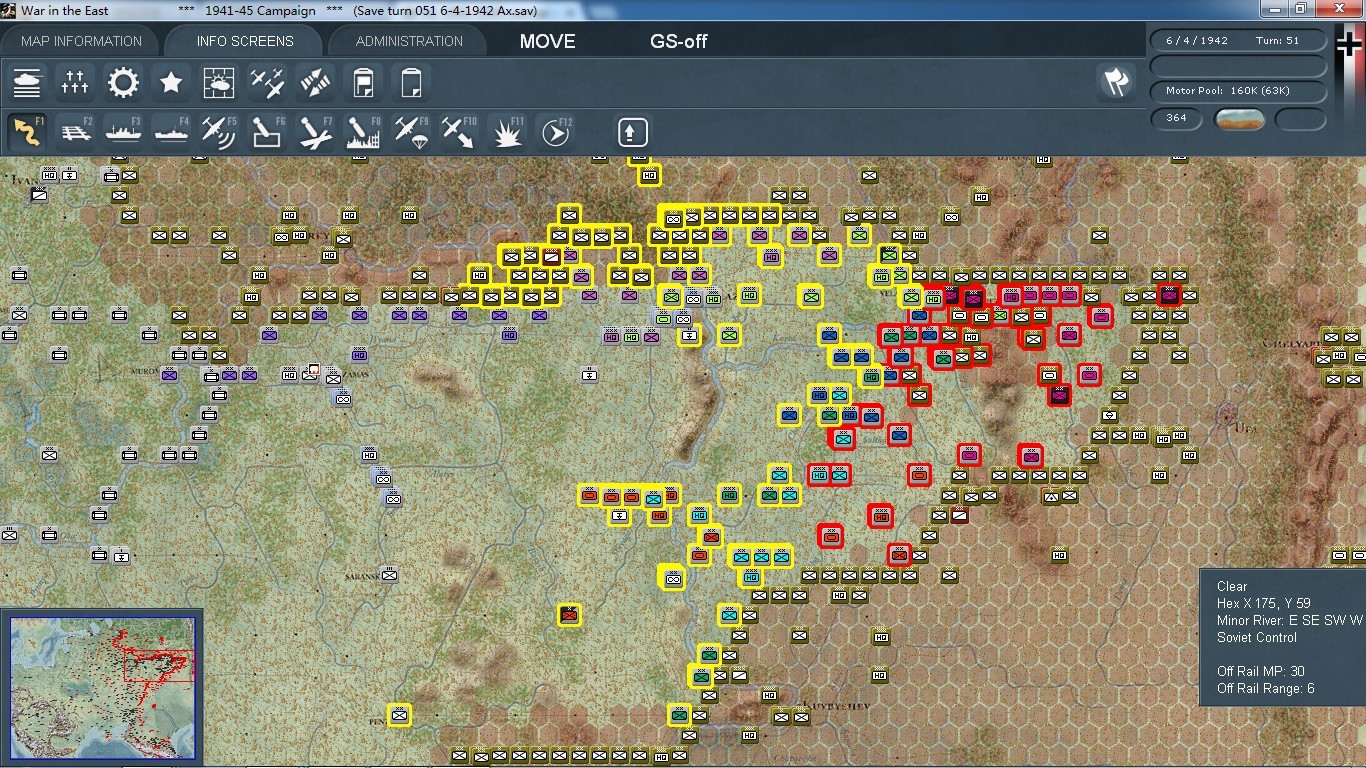Click the crossed white flags icon
The width and height of the screenshot is (1366, 768).
coord(1116,82)
